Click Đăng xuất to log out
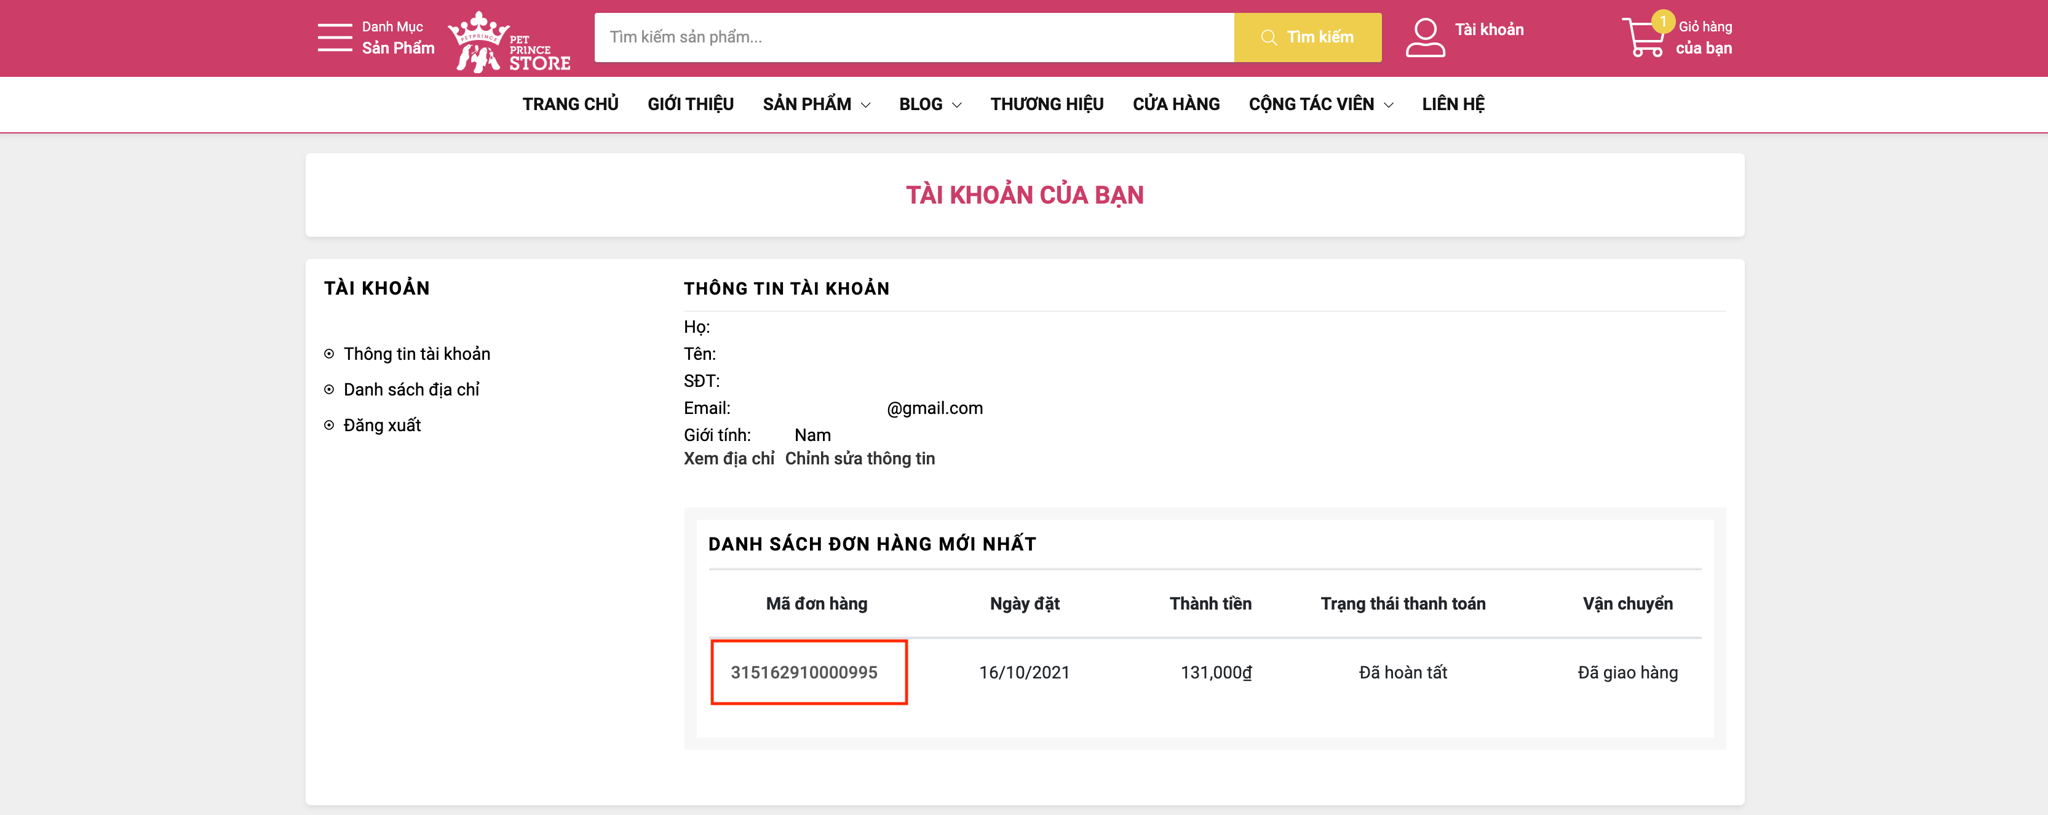Viewport: 2048px width, 815px height. click(382, 426)
